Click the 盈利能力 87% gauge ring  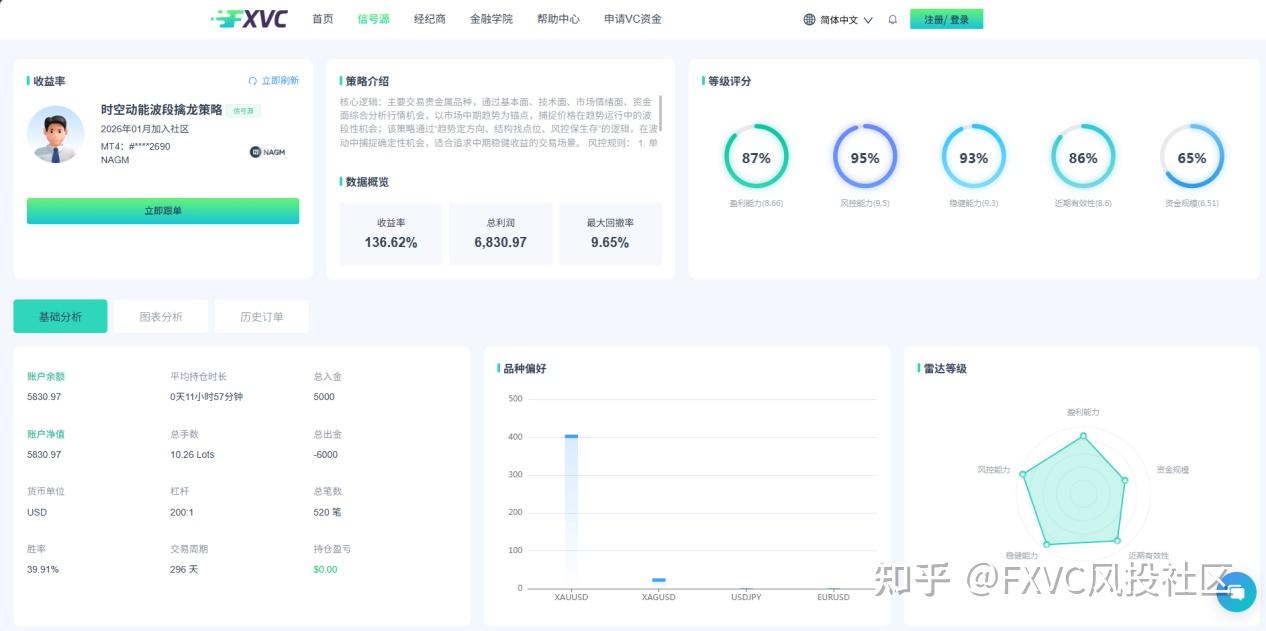tap(757, 156)
